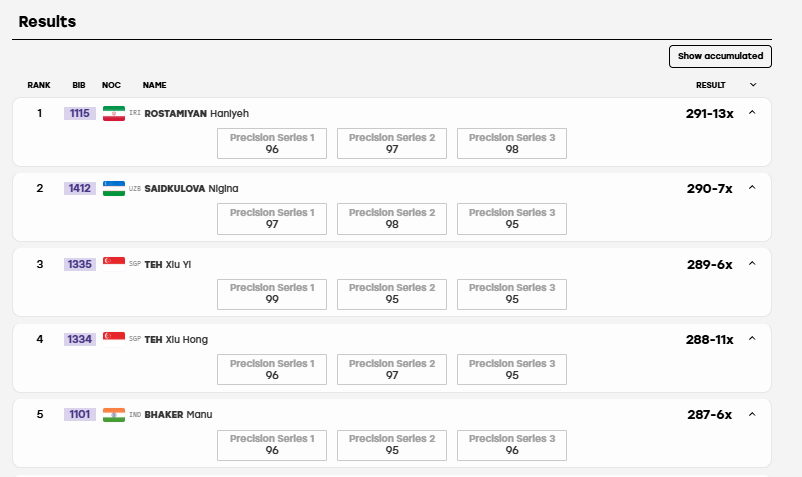Click the Show accumulated button
The width and height of the screenshot is (802, 477).
coord(720,56)
